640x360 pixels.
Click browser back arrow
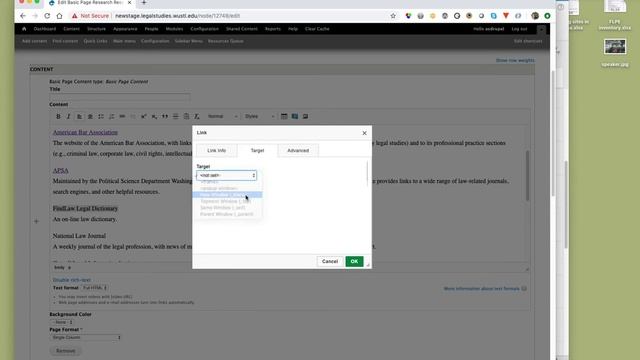23,16
